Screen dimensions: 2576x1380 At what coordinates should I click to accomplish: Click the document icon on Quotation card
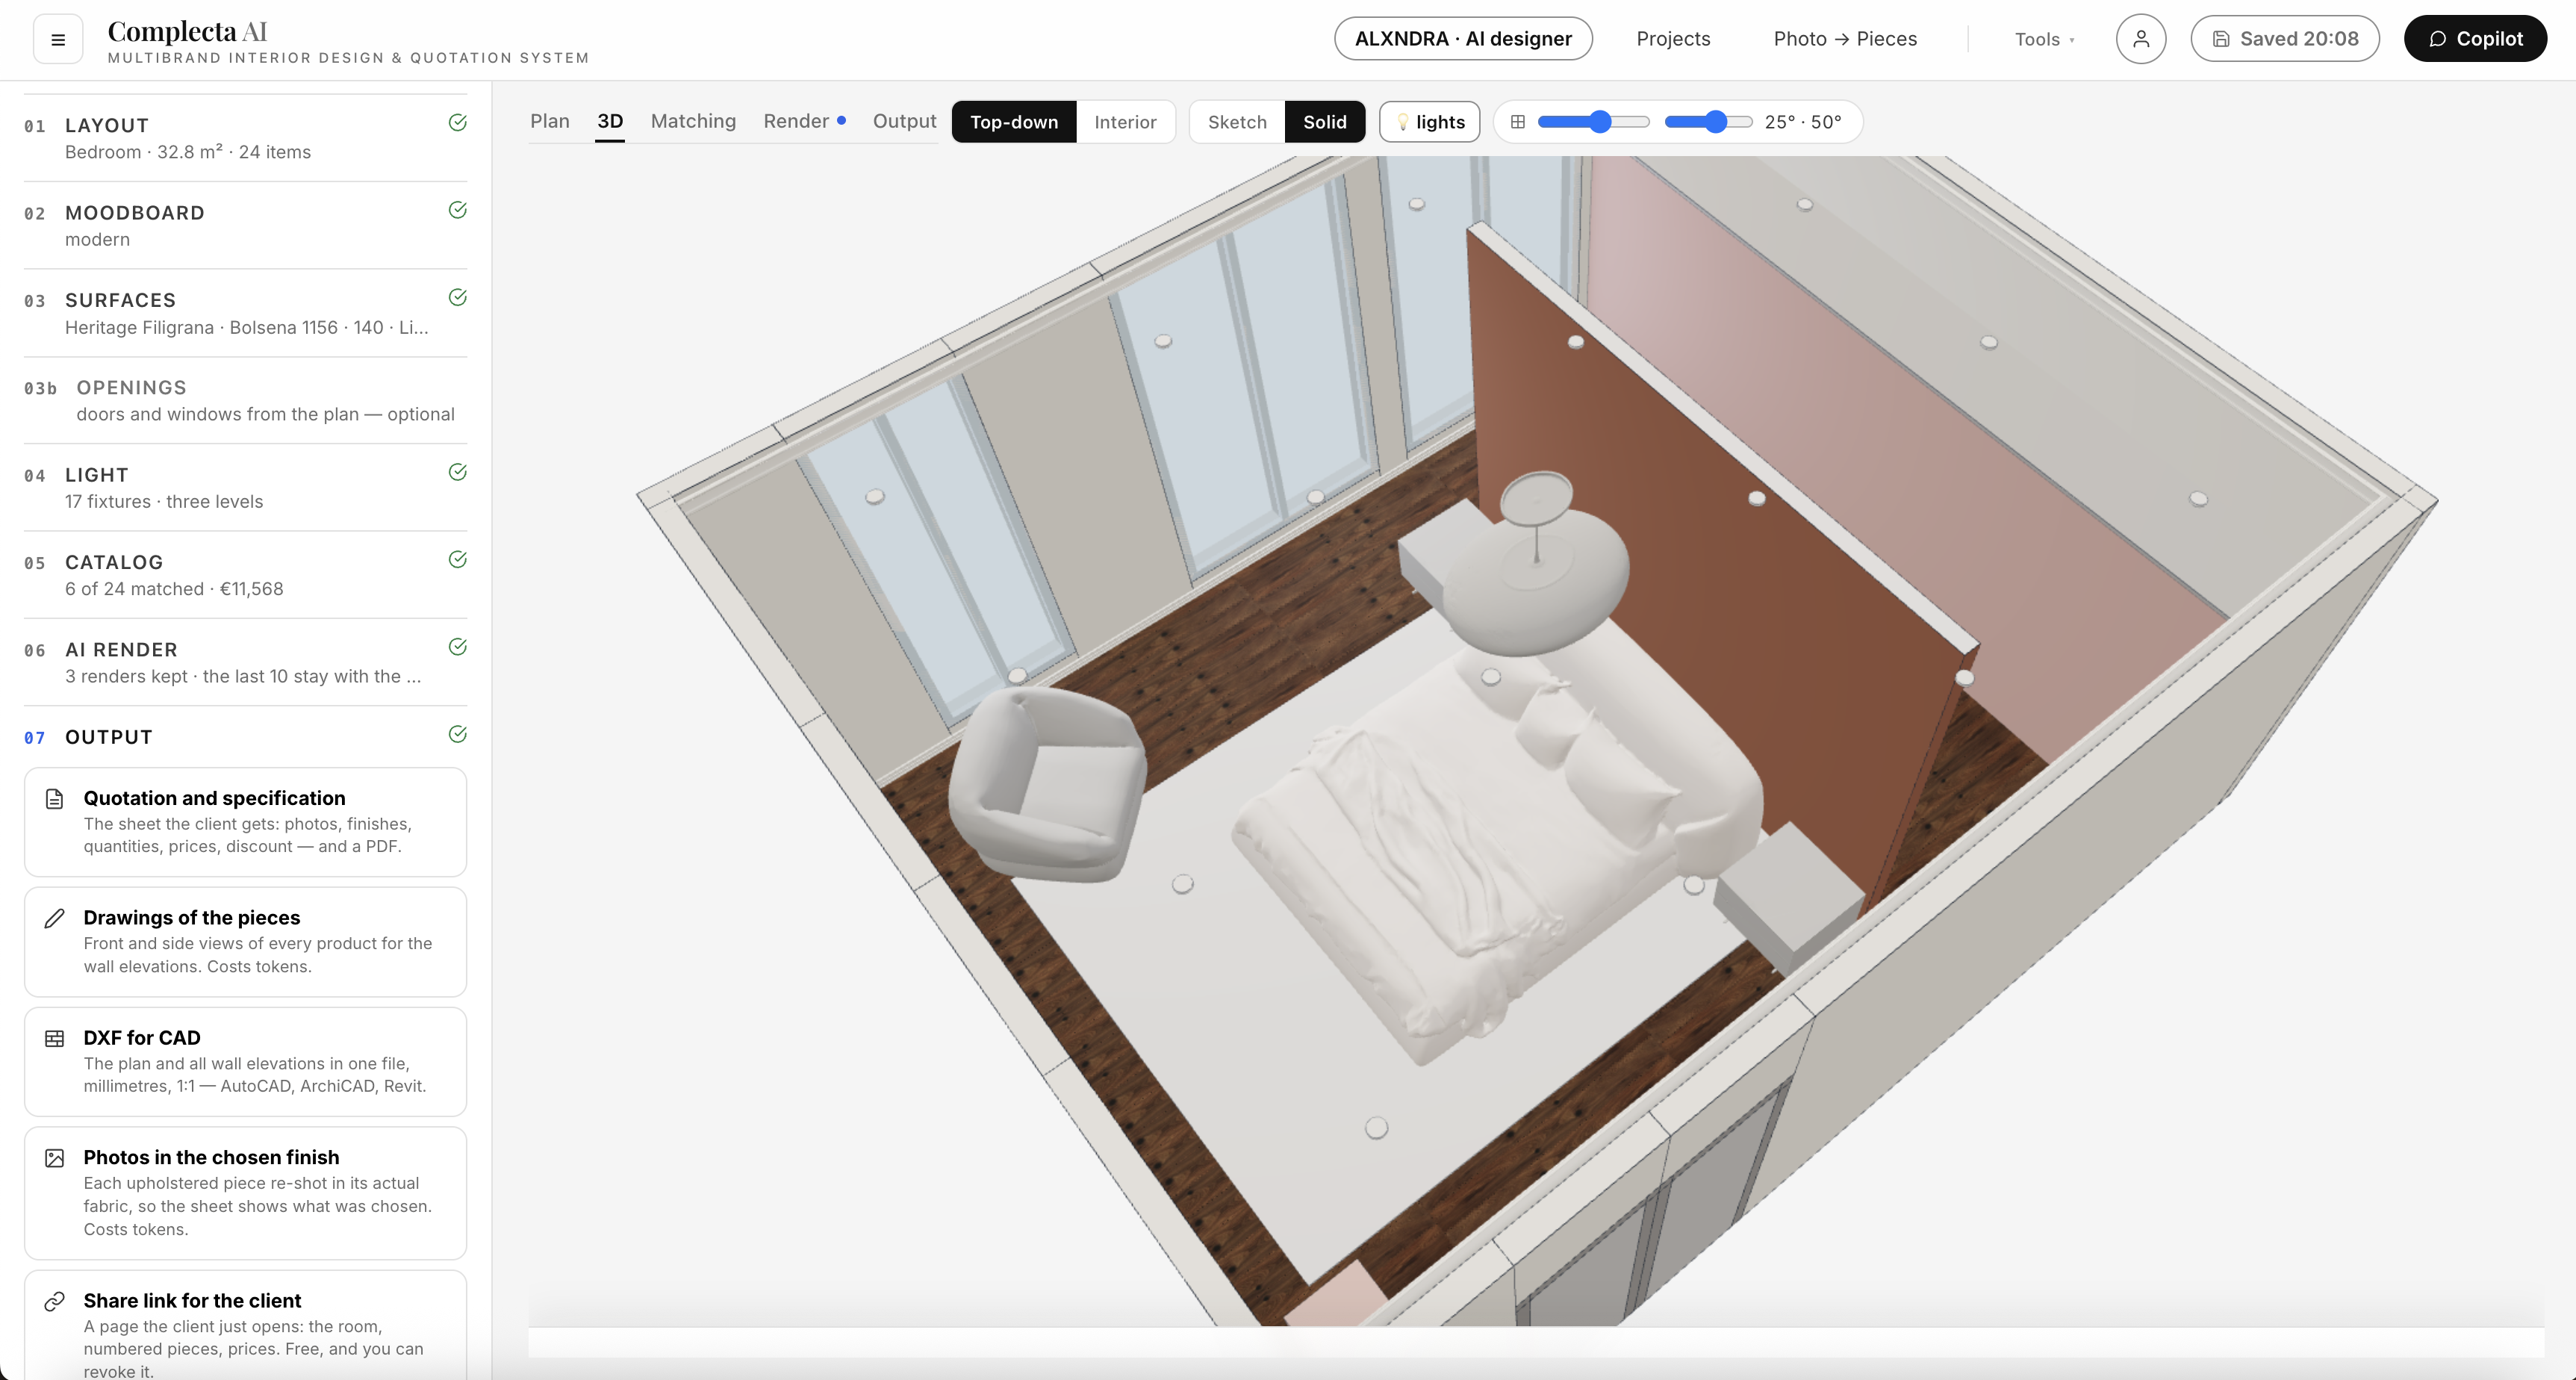click(55, 799)
